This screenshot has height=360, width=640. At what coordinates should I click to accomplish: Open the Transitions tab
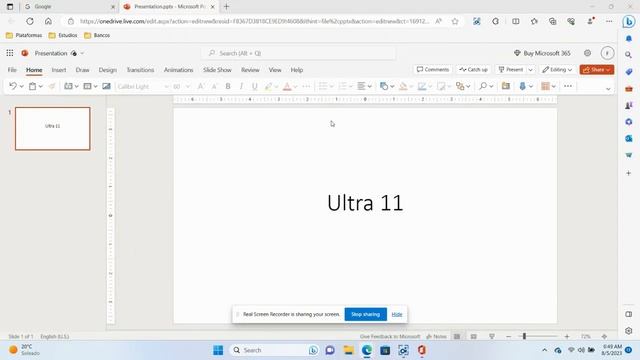(140, 70)
